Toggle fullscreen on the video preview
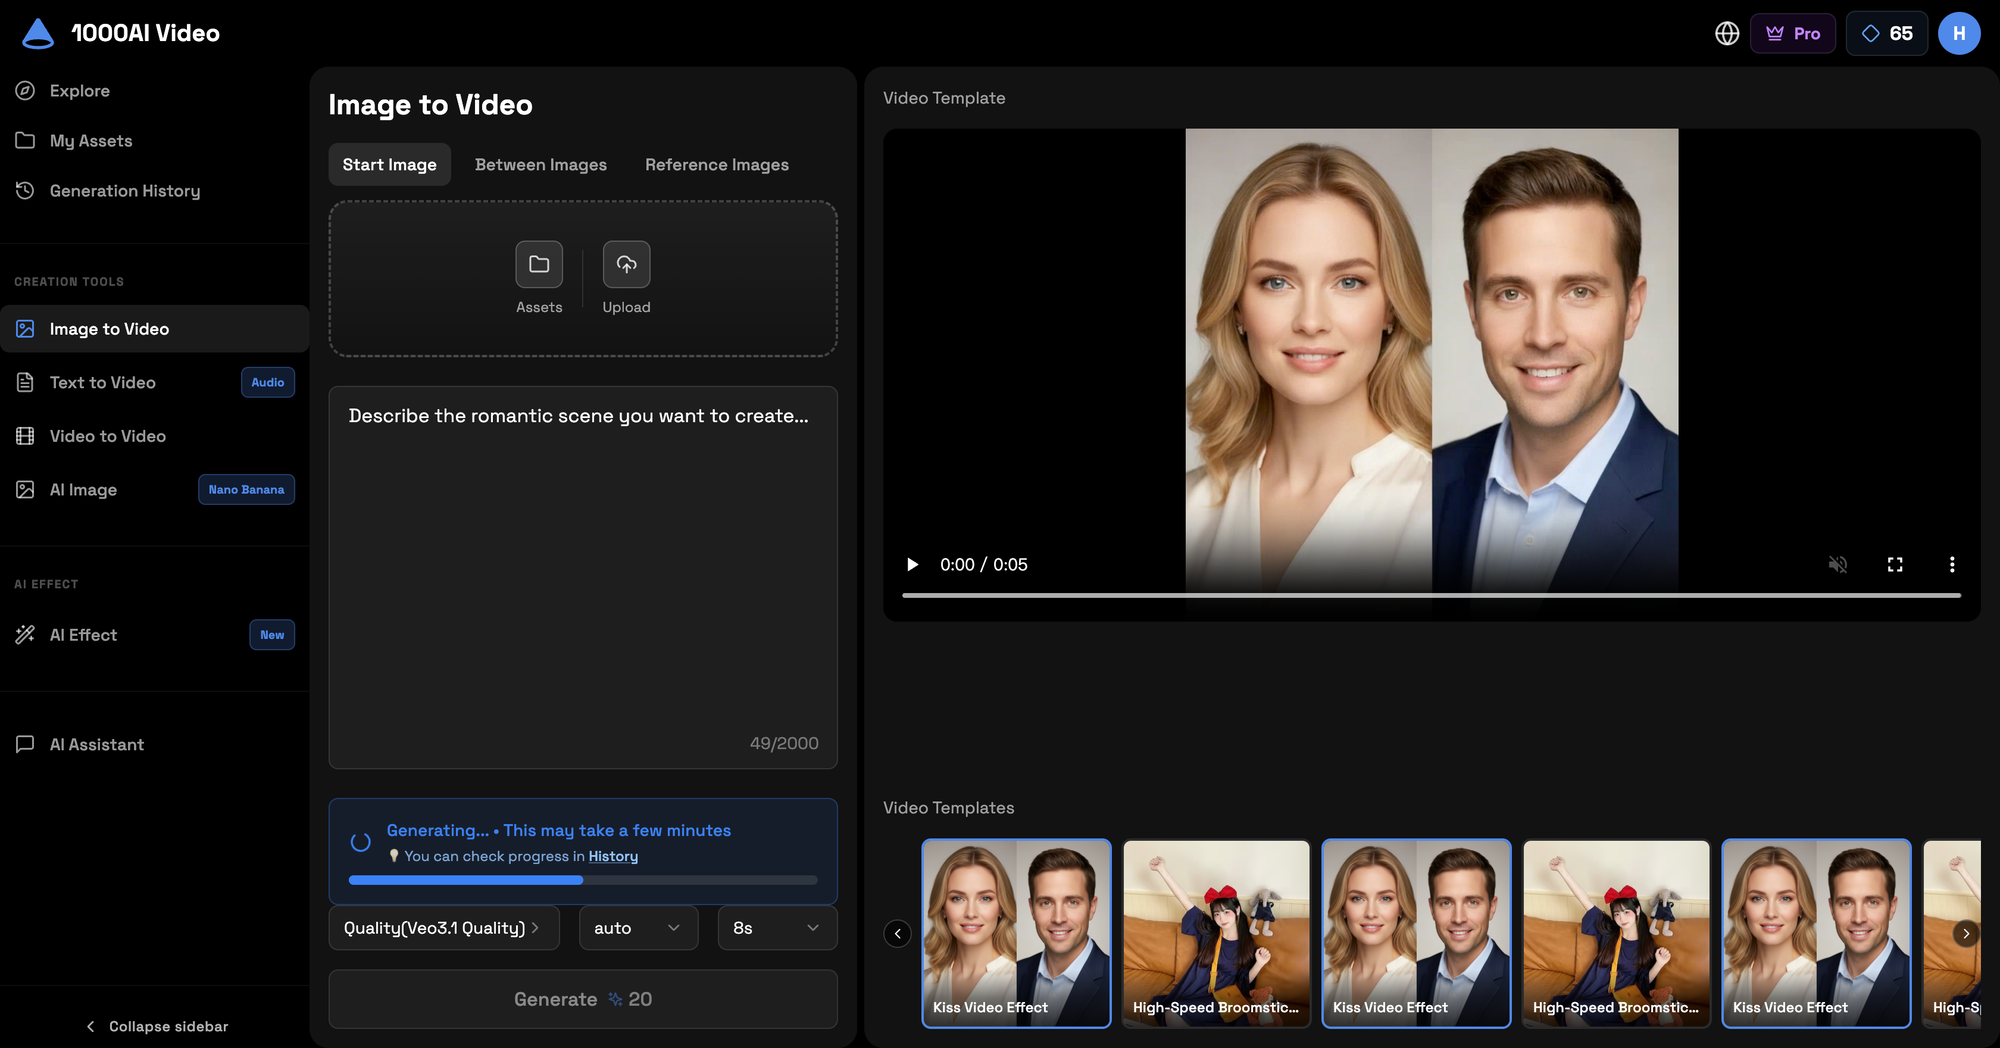 [x=1895, y=564]
